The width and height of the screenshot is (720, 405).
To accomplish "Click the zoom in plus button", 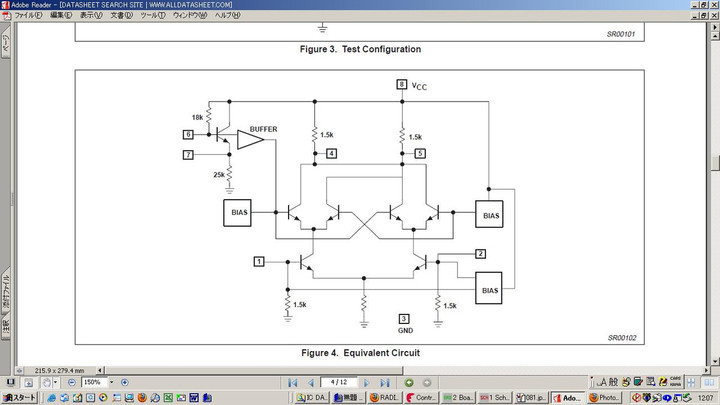I will point(123,383).
